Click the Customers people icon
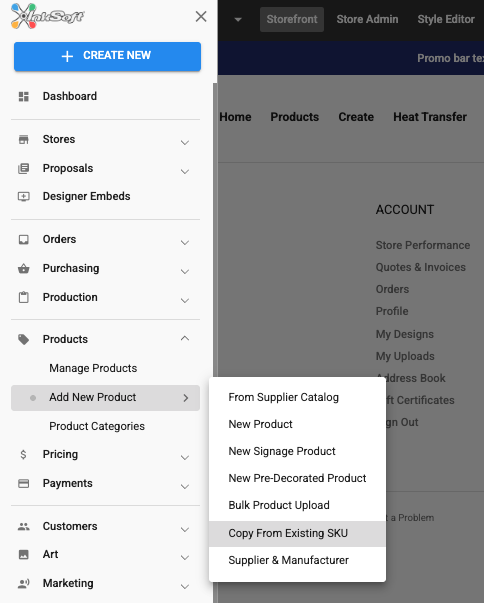The width and height of the screenshot is (484, 603). [x=24, y=526]
